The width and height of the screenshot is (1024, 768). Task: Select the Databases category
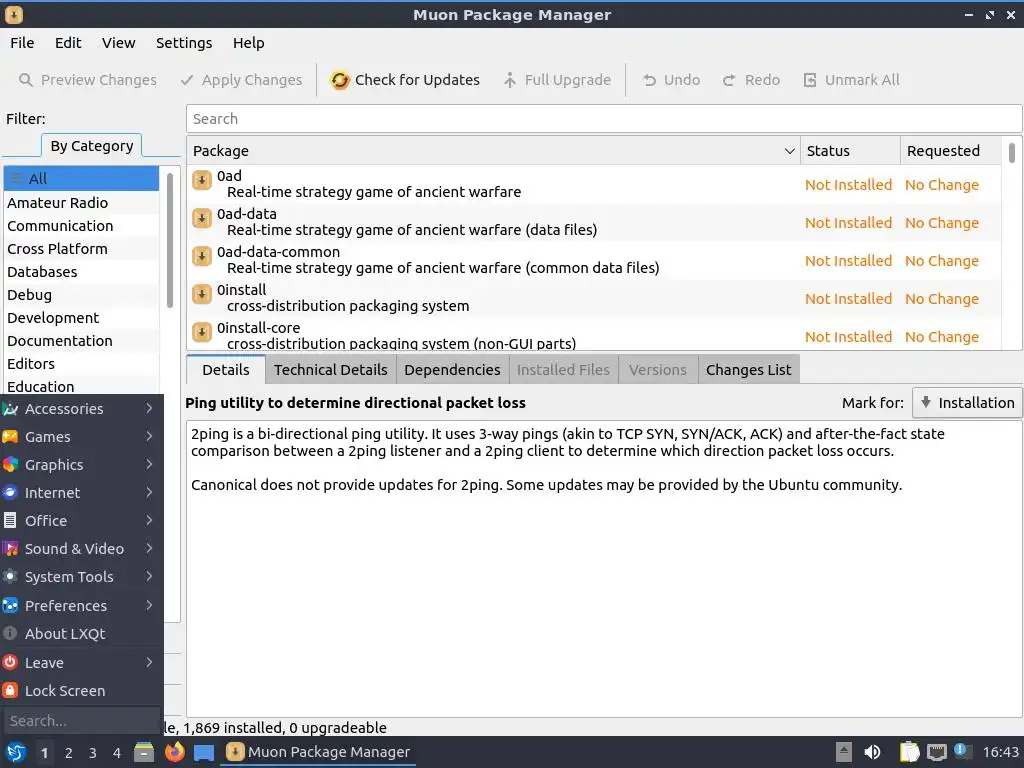(x=81, y=272)
